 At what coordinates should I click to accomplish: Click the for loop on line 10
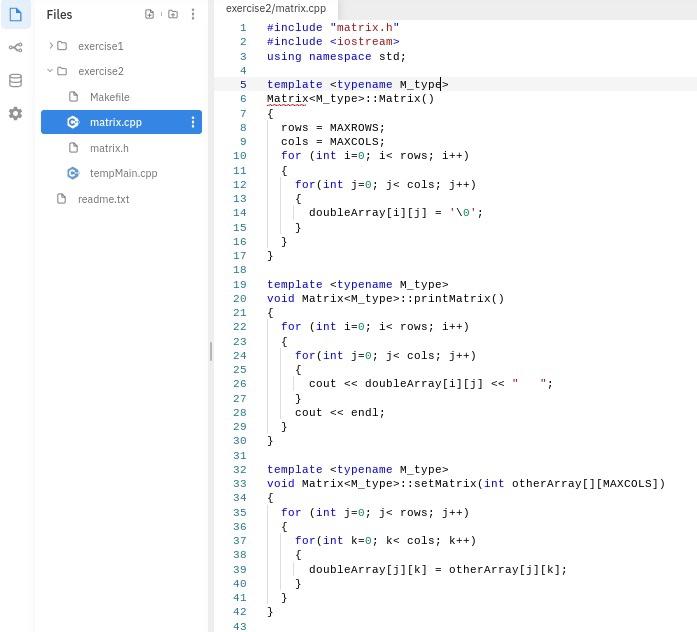coord(375,156)
